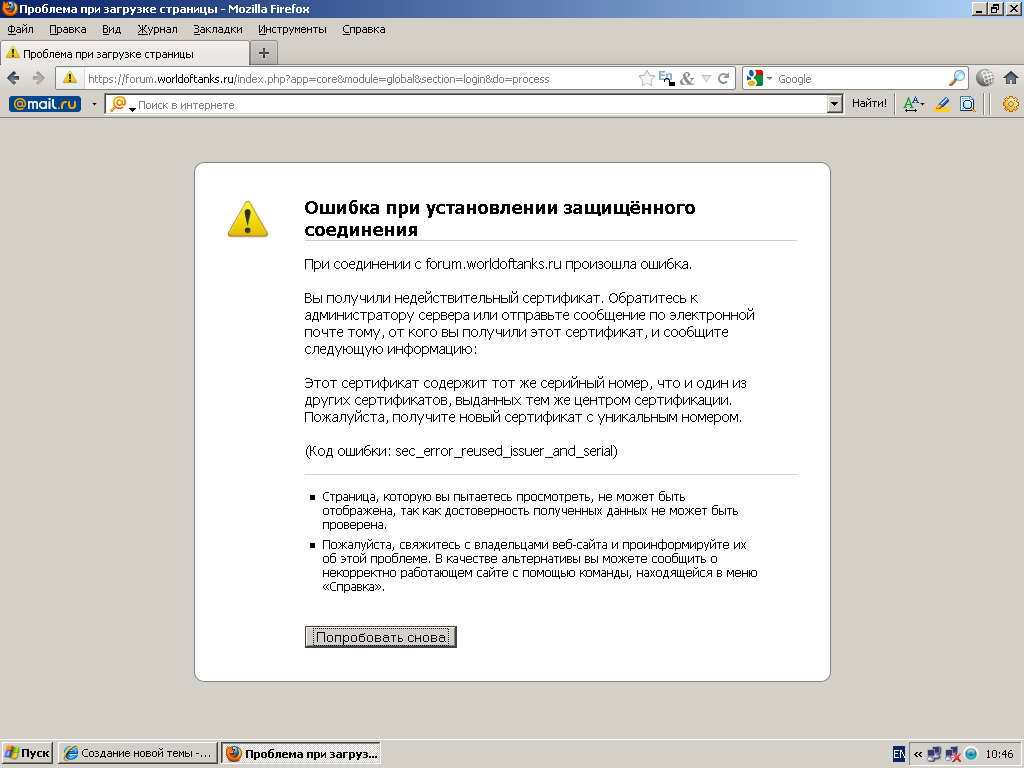Expand the Mail.ru search field dropdown
This screenshot has height=768, width=1024.
(x=834, y=104)
